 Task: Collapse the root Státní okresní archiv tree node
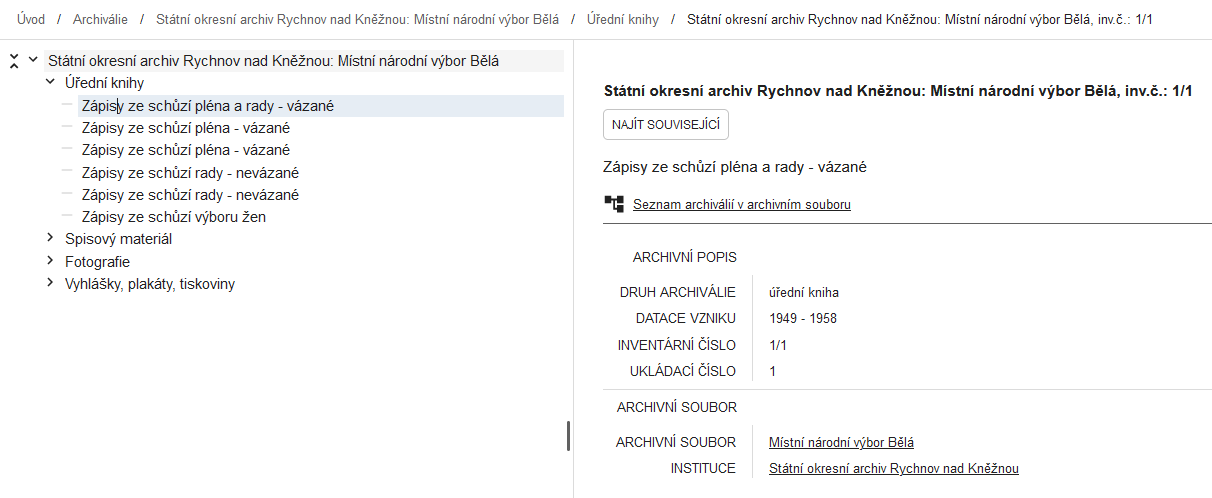coord(34,61)
